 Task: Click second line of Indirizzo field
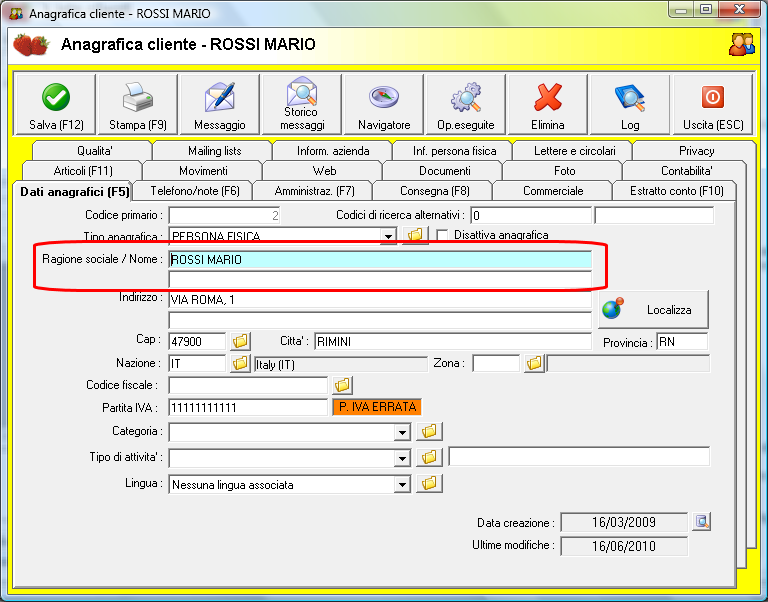(380, 319)
